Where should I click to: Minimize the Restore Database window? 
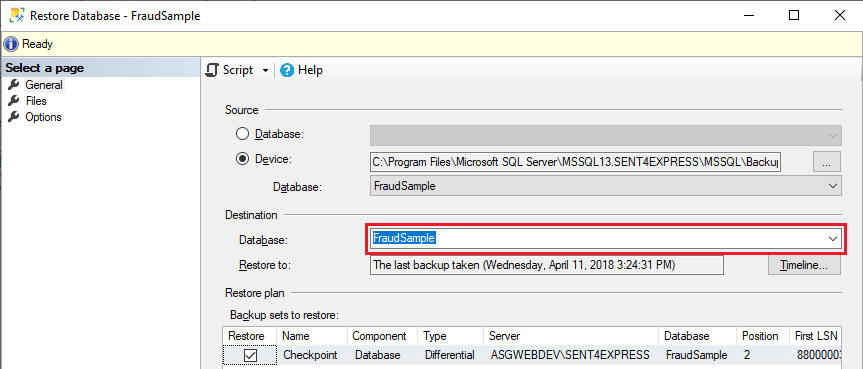click(749, 15)
